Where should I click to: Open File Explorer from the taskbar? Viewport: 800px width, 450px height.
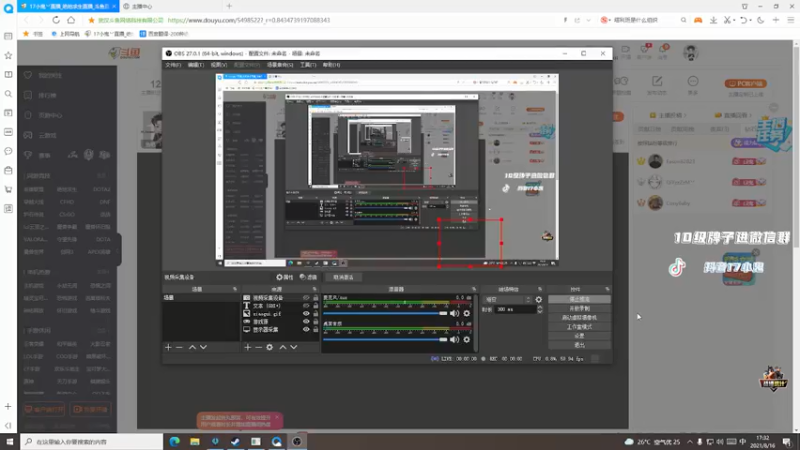tap(195, 441)
